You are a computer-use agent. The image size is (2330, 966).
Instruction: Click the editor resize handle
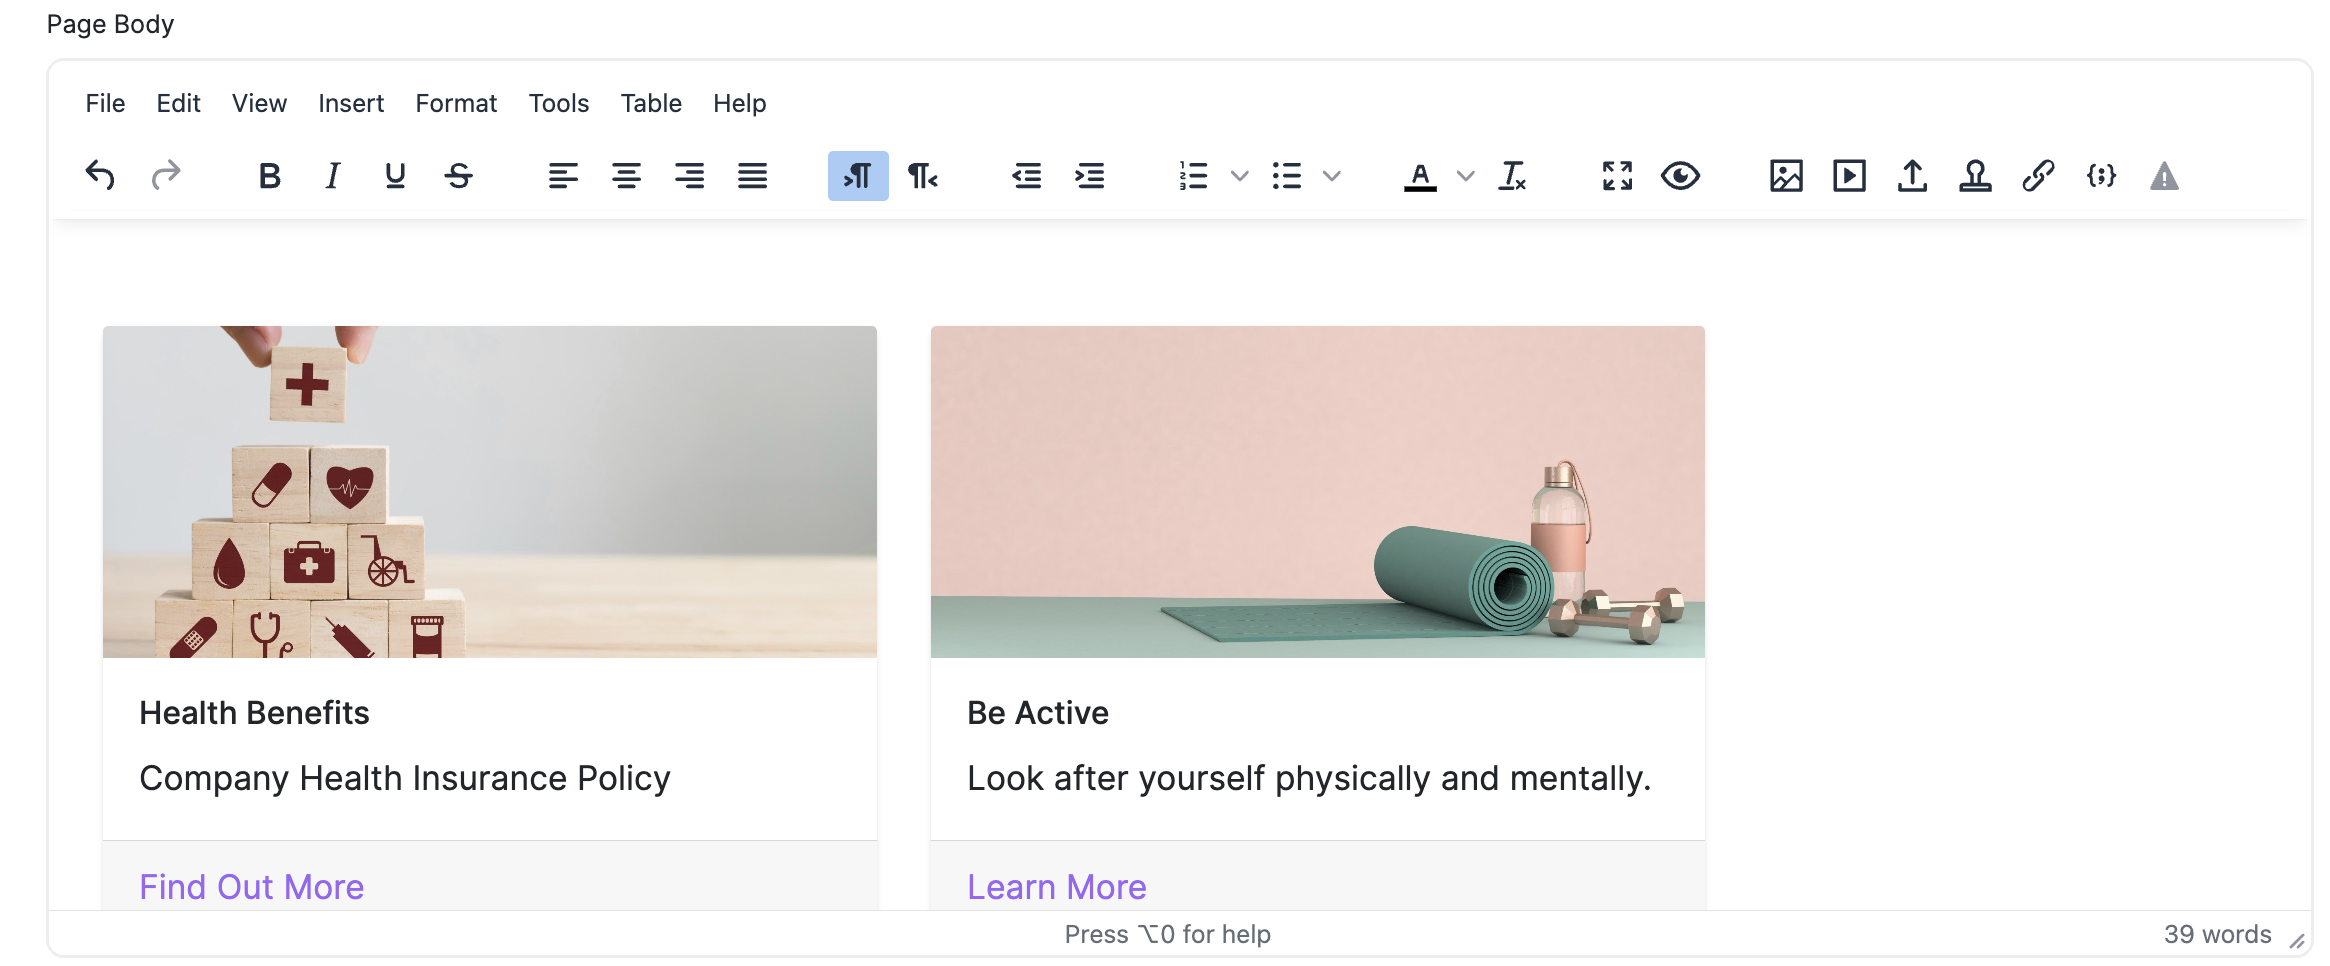(2297, 940)
